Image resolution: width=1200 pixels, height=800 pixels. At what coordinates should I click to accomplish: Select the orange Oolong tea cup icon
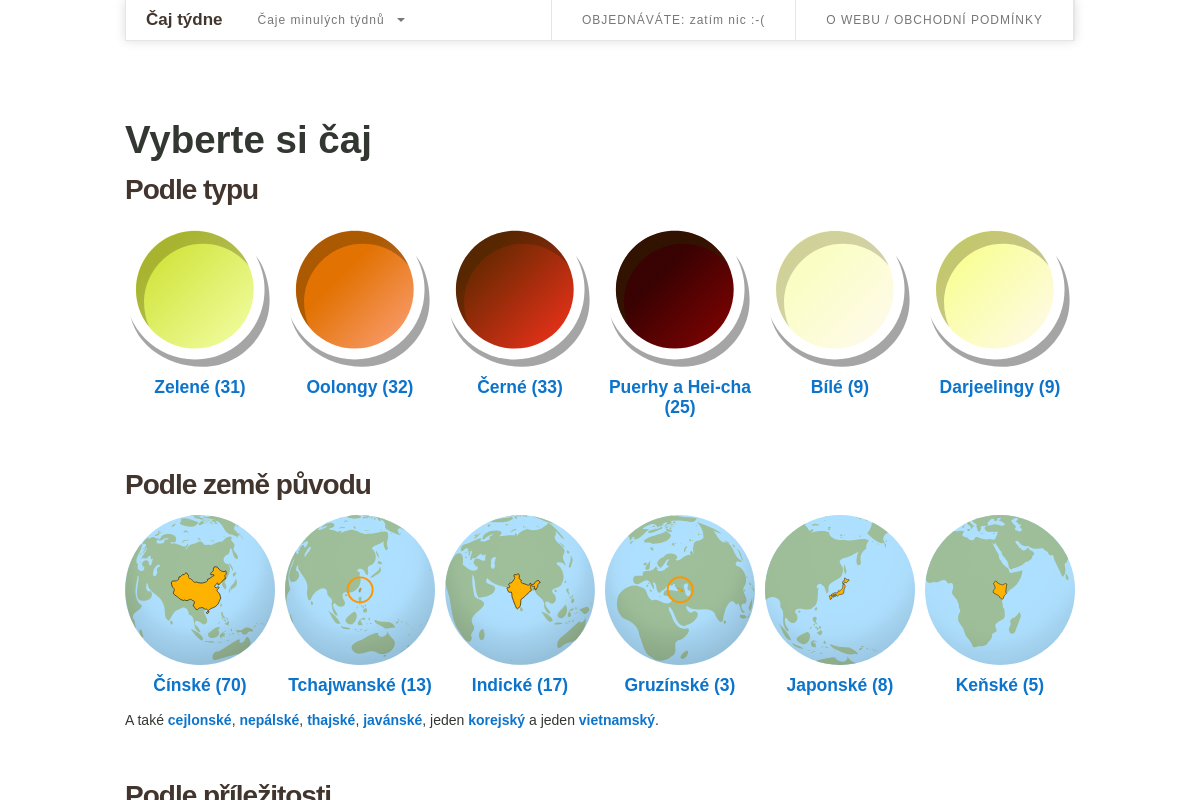360,297
